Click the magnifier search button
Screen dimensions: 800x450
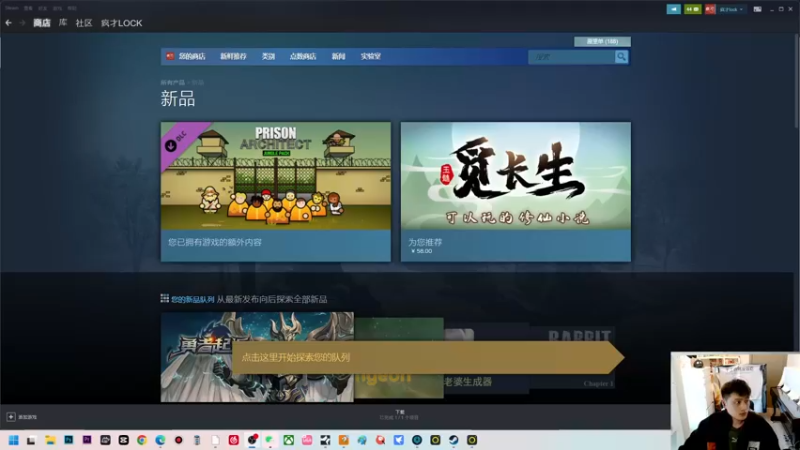click(621, 57)
